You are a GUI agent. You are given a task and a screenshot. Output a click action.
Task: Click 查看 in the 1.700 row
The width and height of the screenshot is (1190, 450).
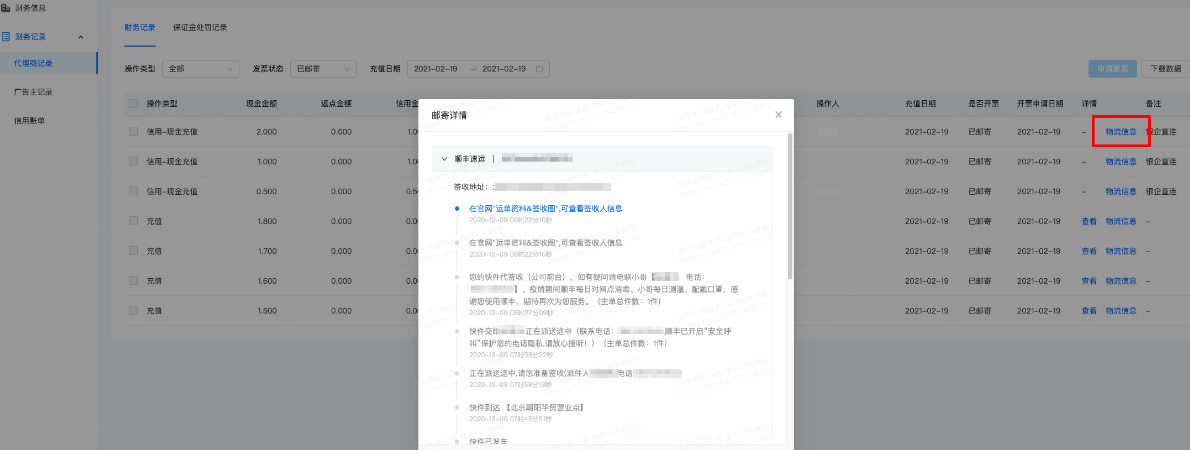(1089, 250)
